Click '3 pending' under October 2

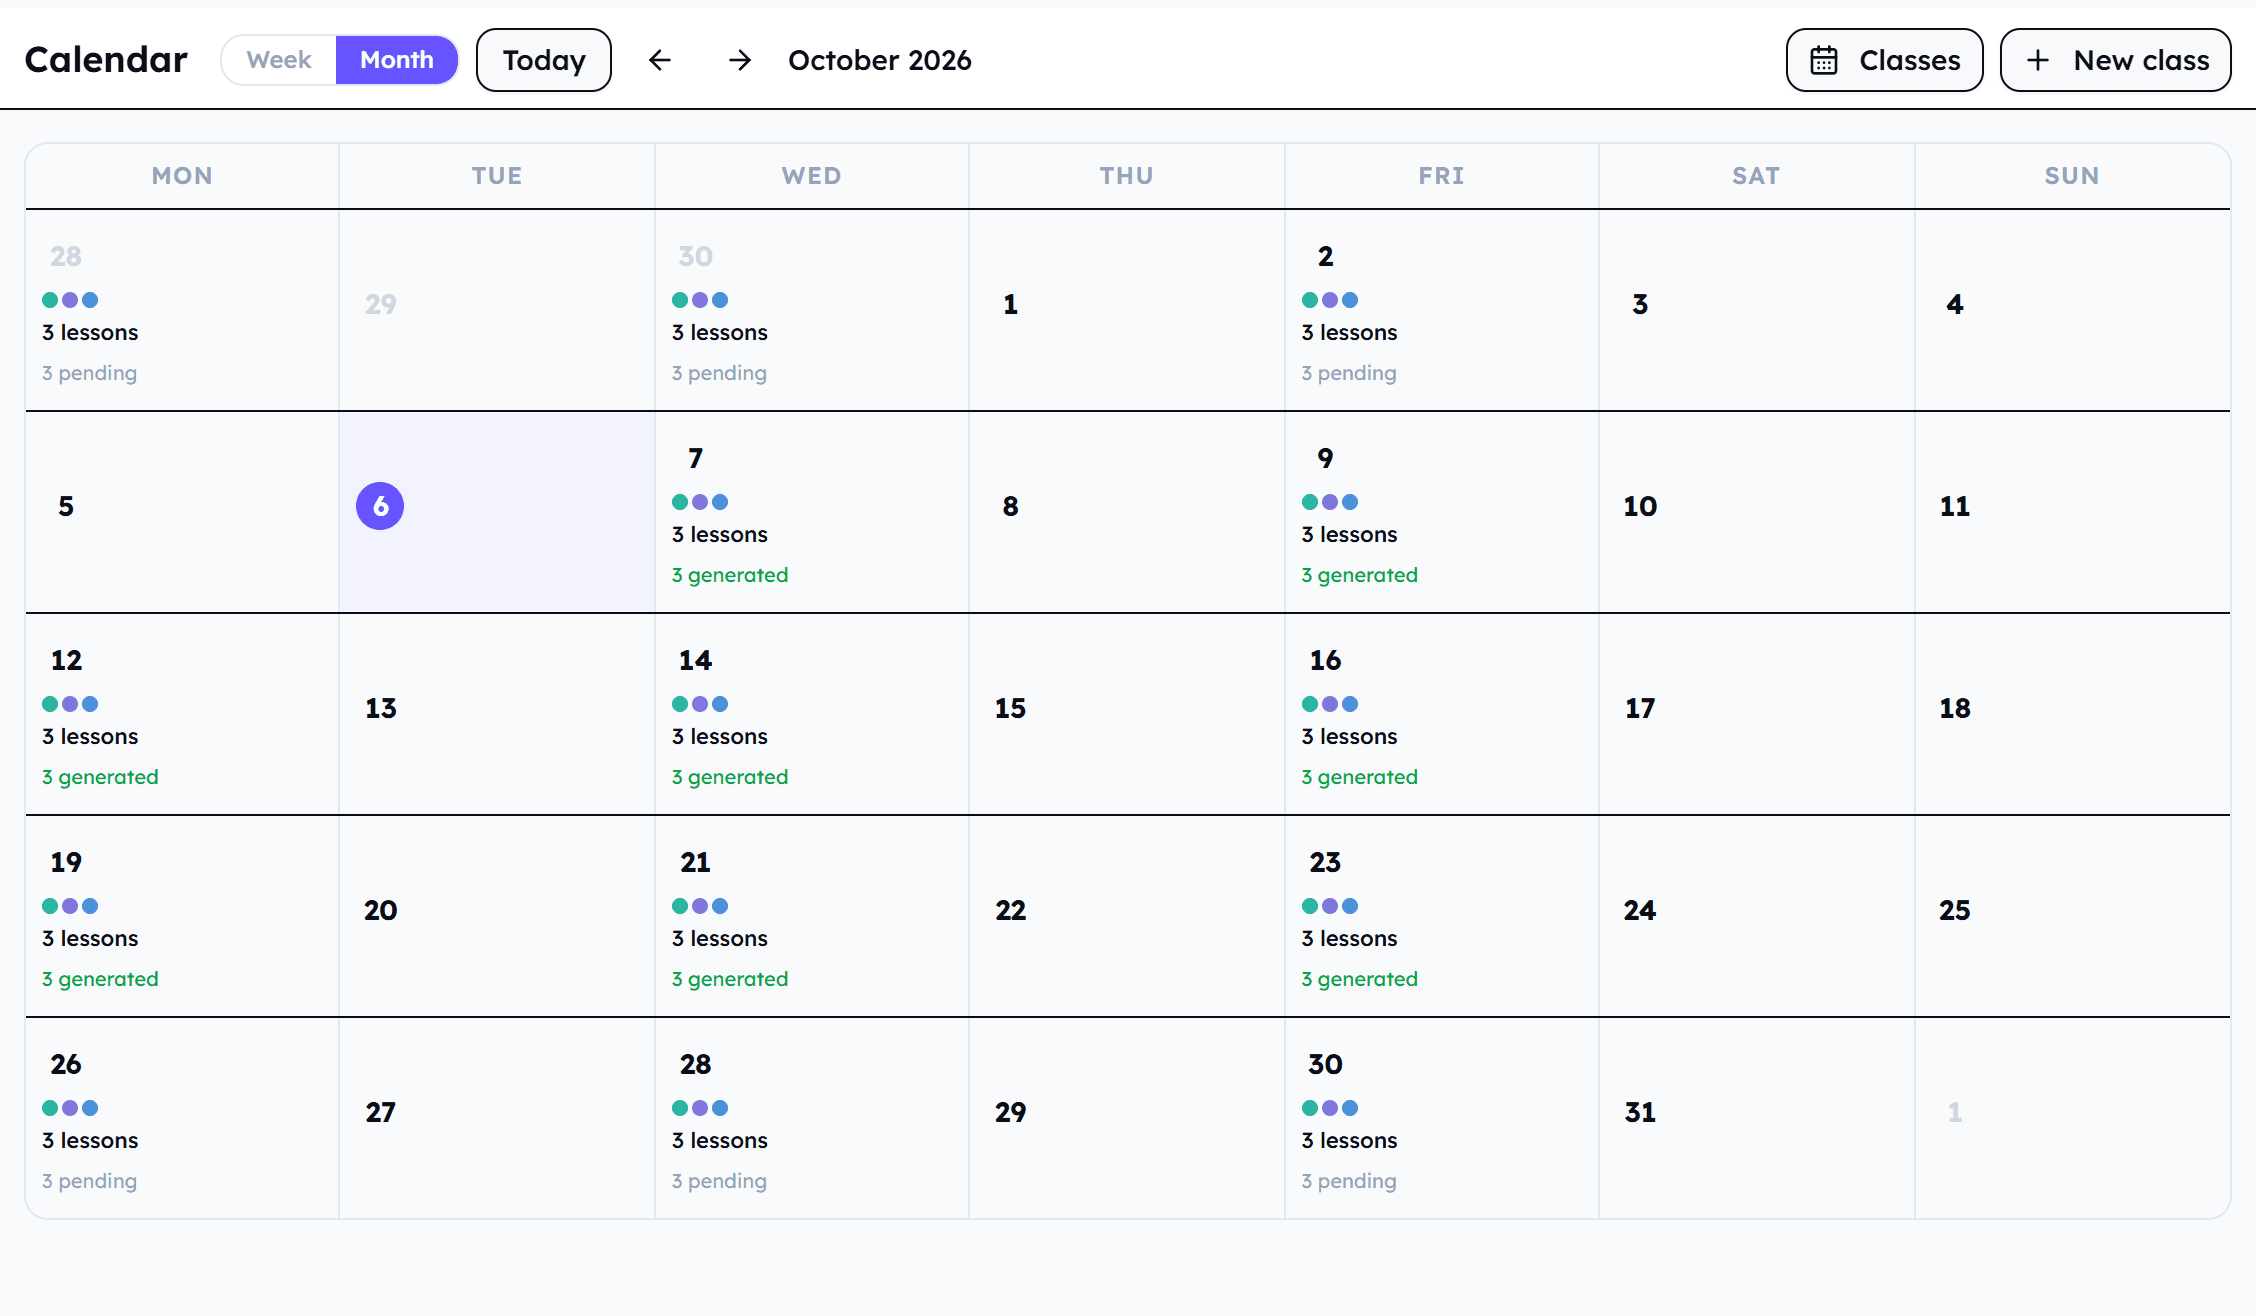click(x=1349, y=373)
